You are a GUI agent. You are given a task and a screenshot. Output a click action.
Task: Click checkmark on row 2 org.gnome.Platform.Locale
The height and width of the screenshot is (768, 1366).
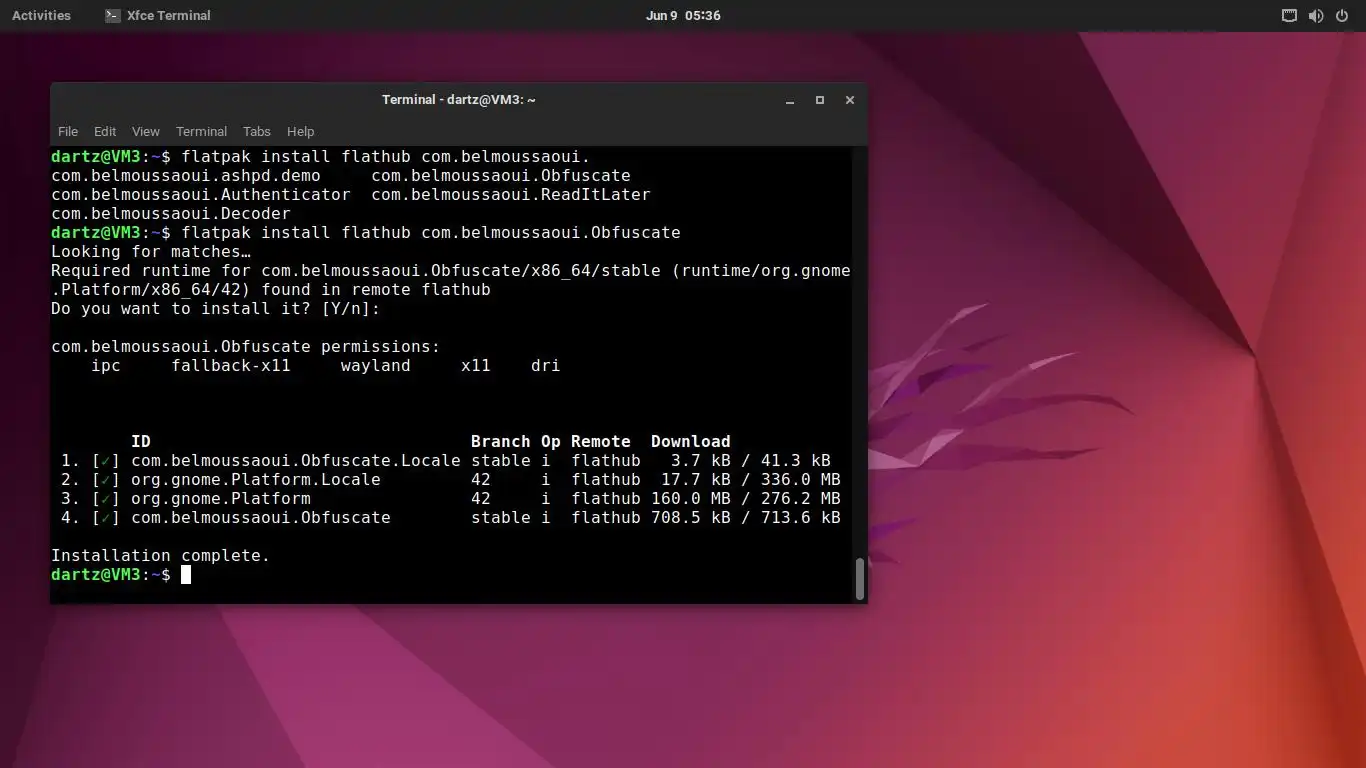point(106,480)
